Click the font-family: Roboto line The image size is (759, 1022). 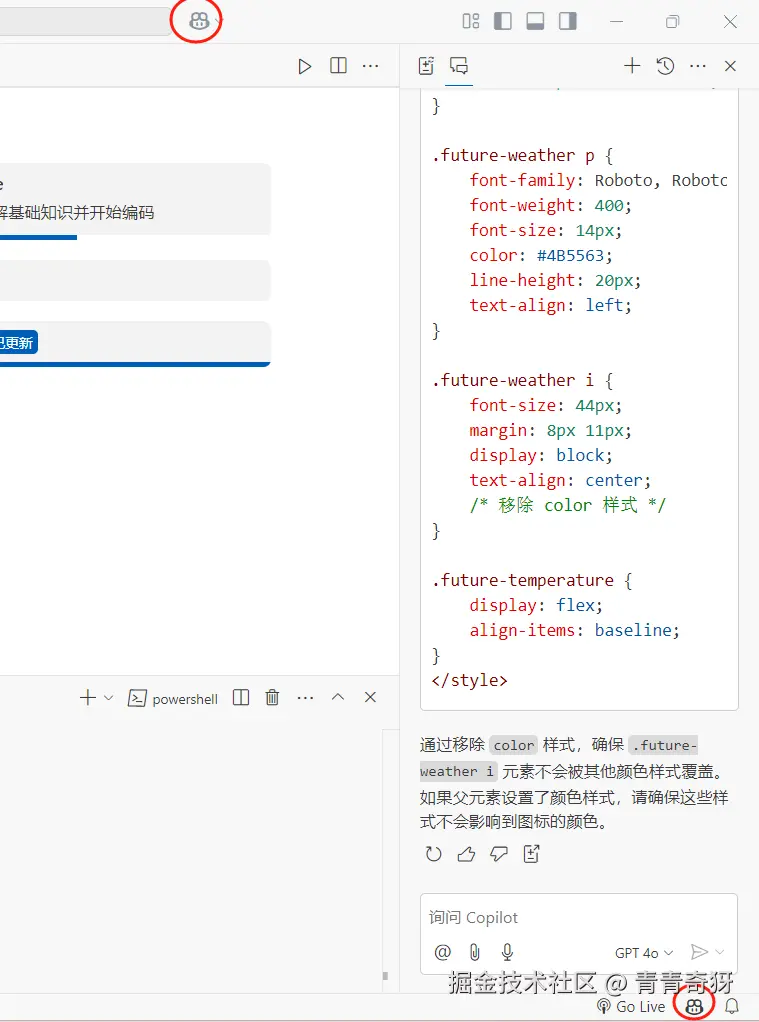coord(599,181)
